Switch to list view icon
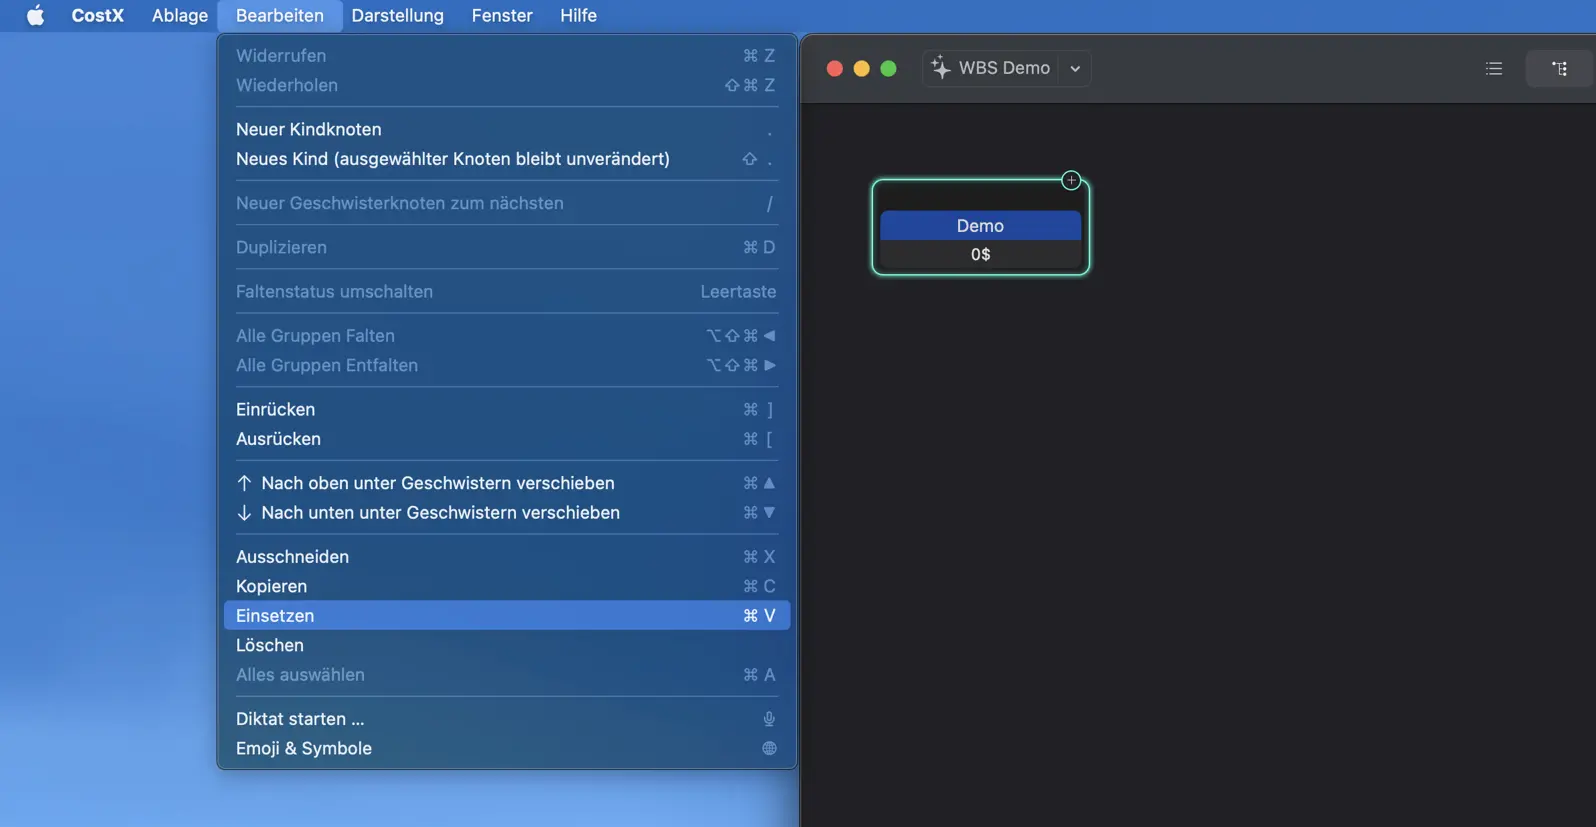The height and width of the screenshot is (827, 1596). (1494, 69)
